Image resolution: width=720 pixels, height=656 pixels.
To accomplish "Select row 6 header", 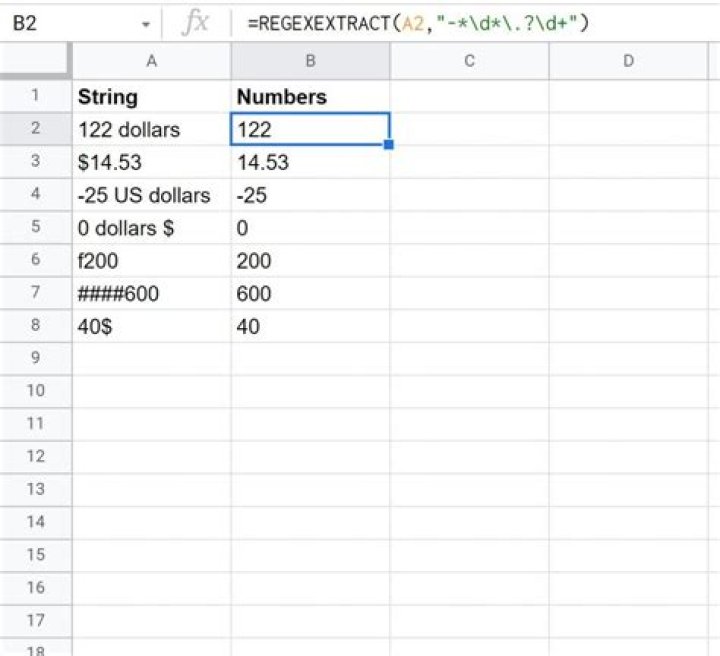I will 35,260.
